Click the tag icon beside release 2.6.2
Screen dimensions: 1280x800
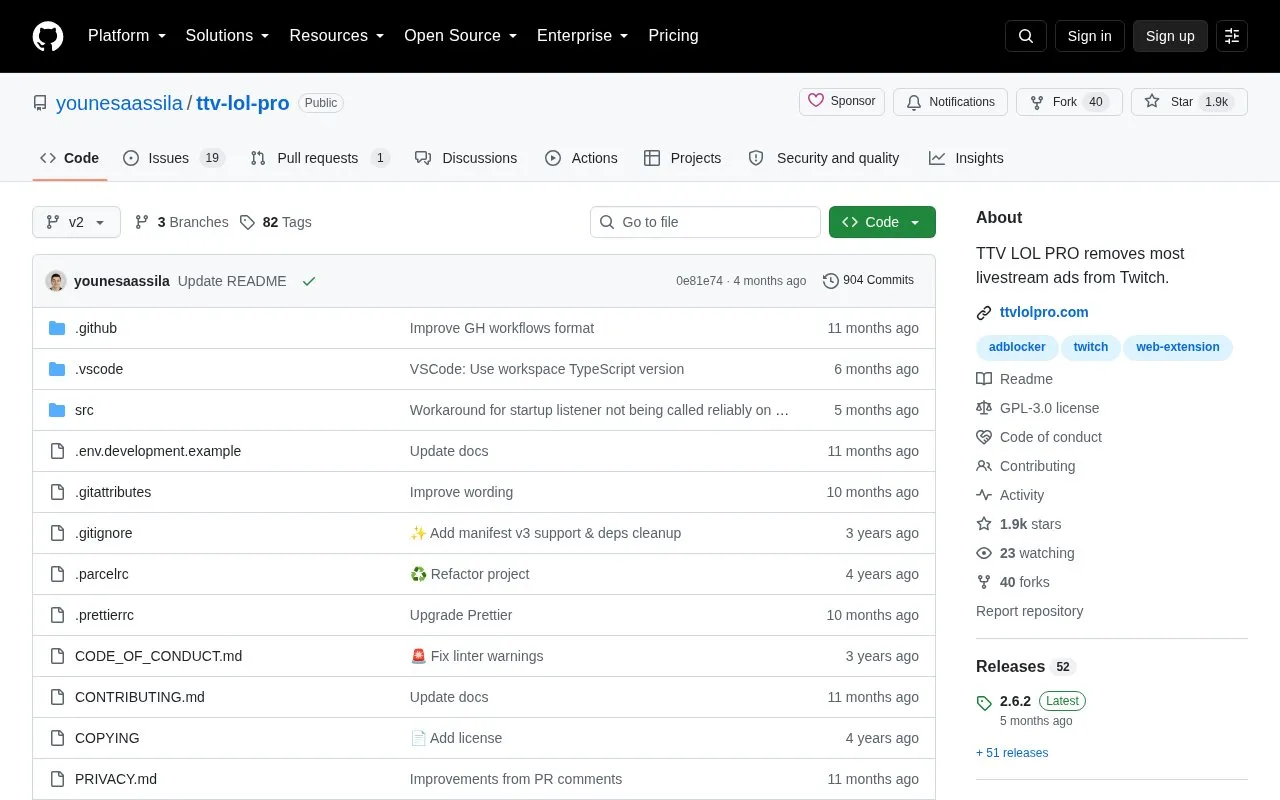[x=984, y=703]
